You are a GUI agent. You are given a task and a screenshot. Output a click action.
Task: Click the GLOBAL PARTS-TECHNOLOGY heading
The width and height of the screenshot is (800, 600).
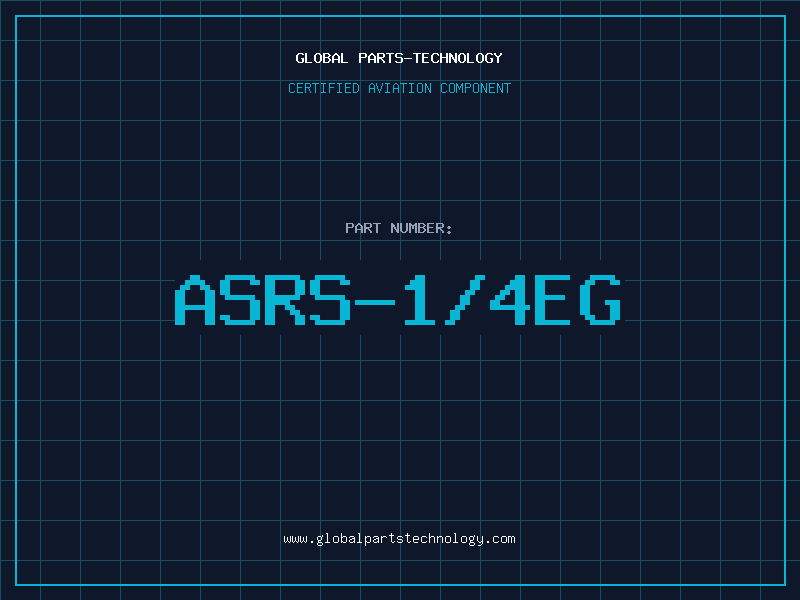point(399,58)
